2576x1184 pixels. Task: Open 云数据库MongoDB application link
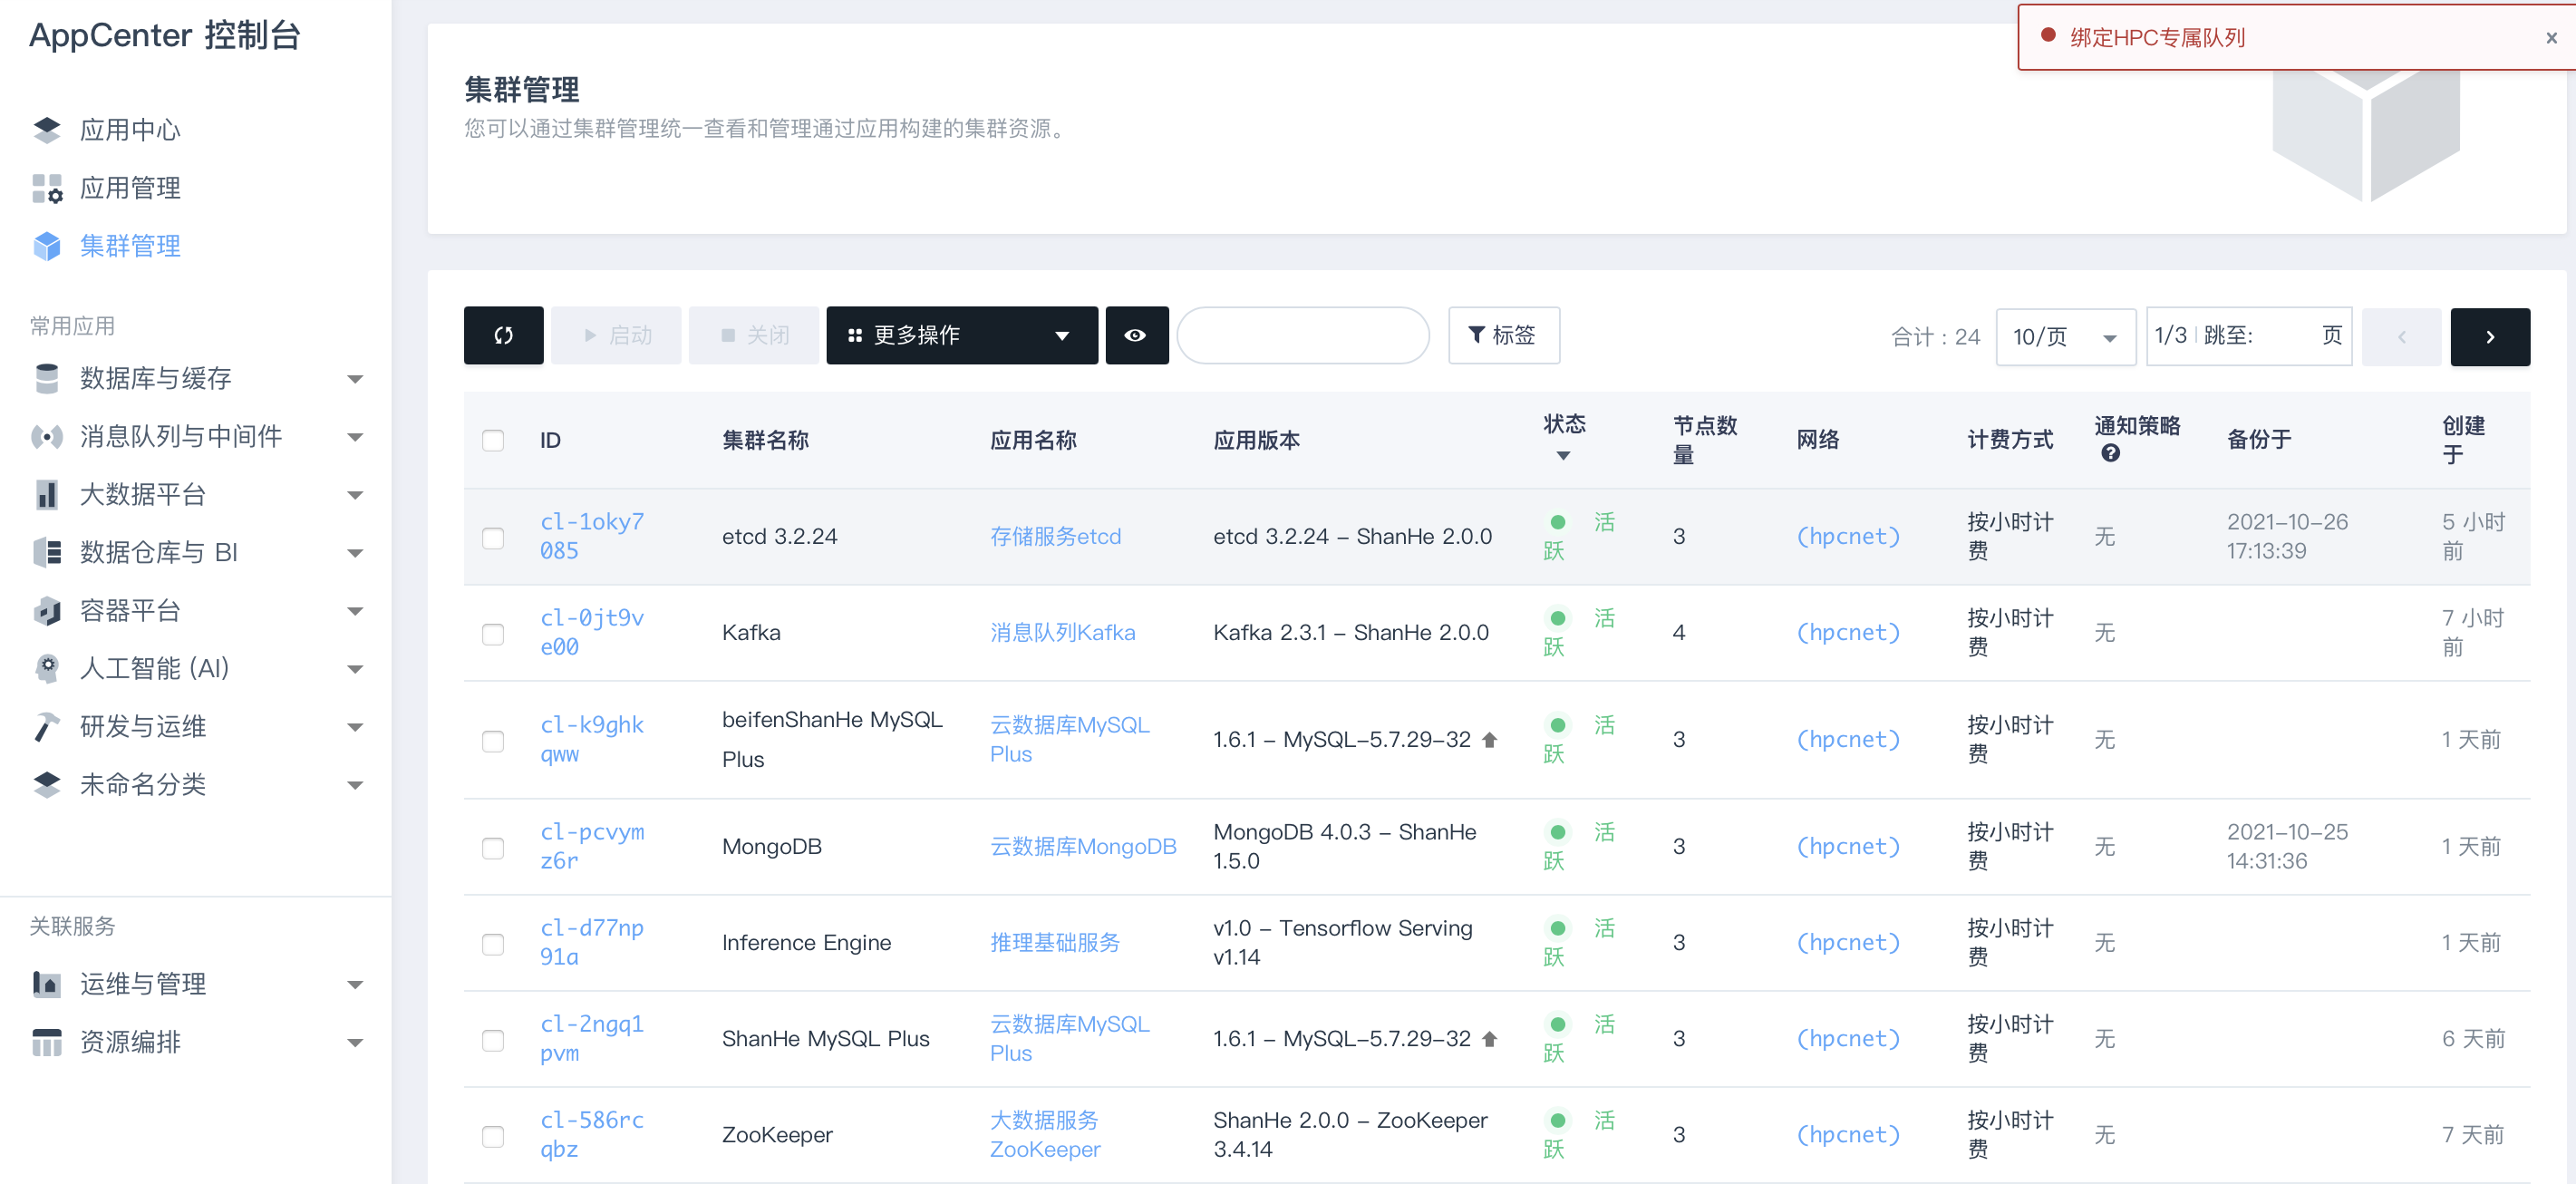pos(1083,847)
